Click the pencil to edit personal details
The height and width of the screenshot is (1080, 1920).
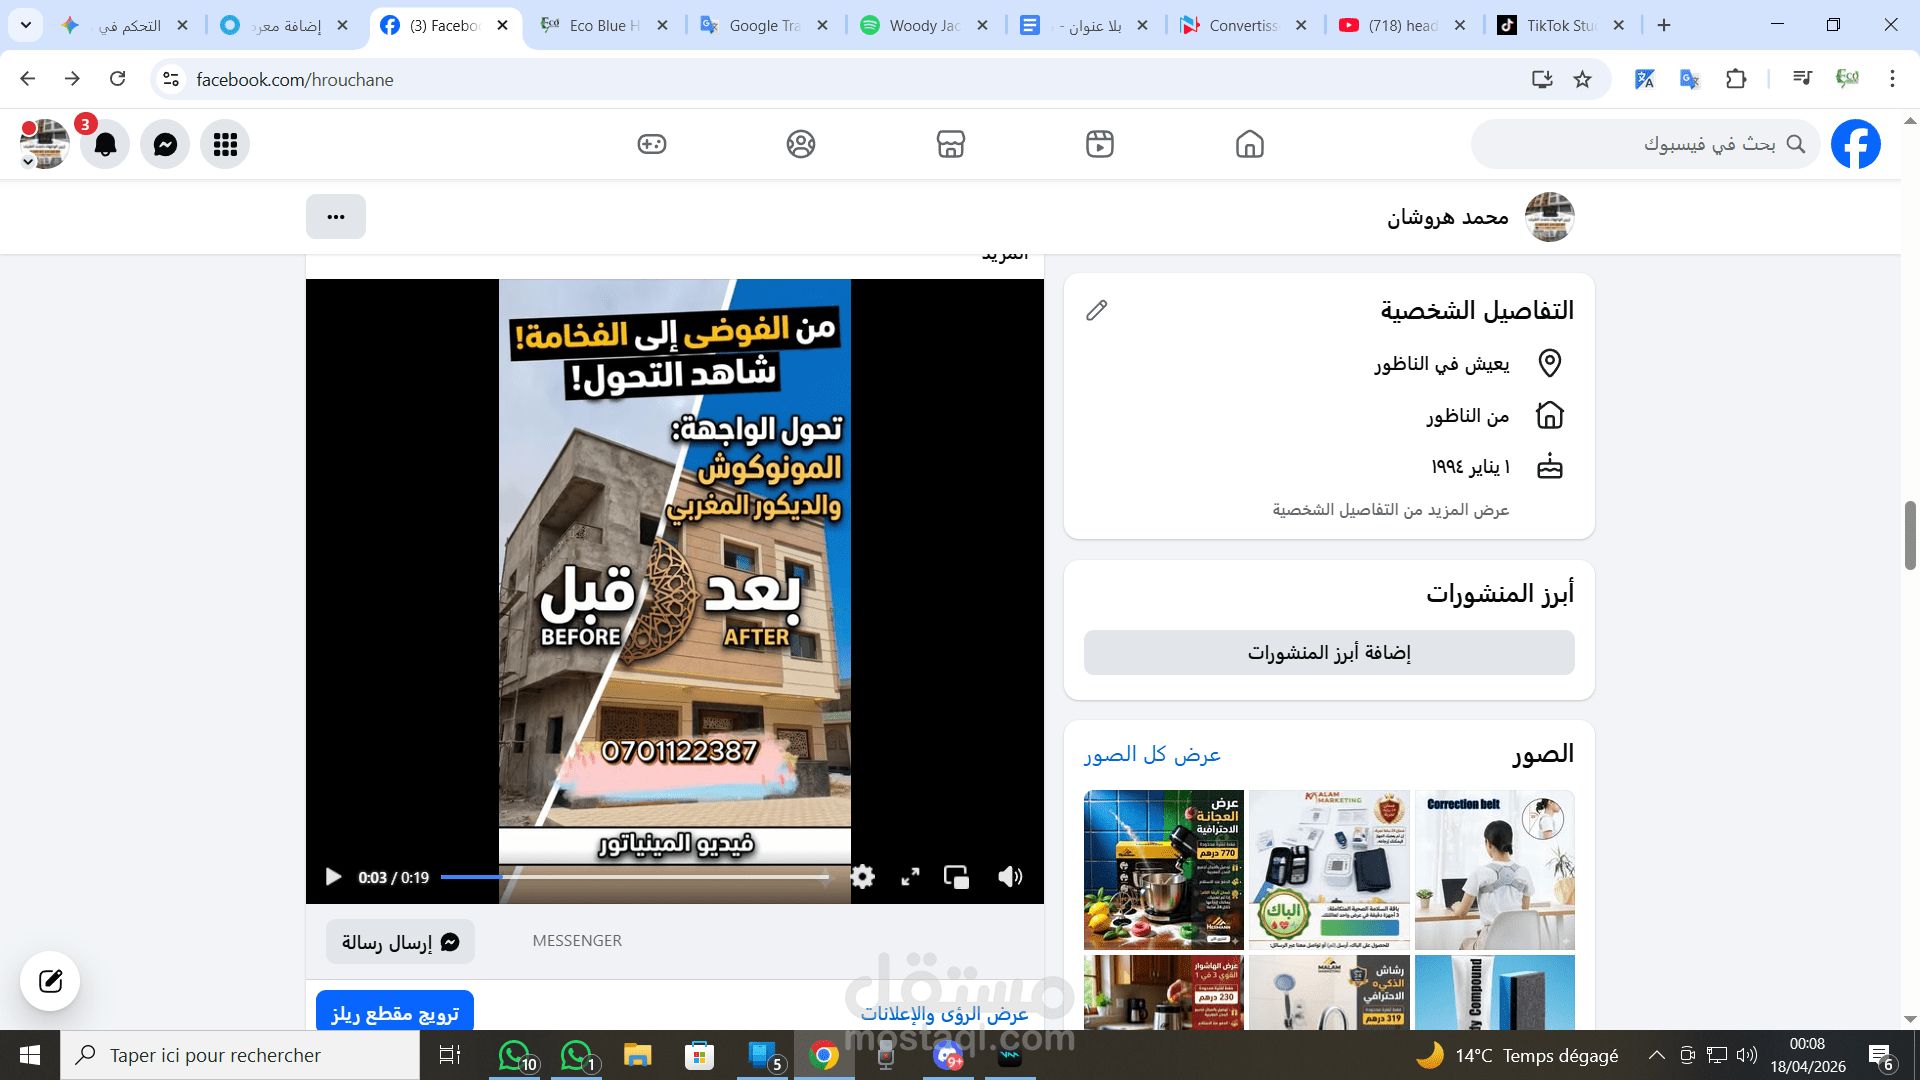pos(1097,310)
